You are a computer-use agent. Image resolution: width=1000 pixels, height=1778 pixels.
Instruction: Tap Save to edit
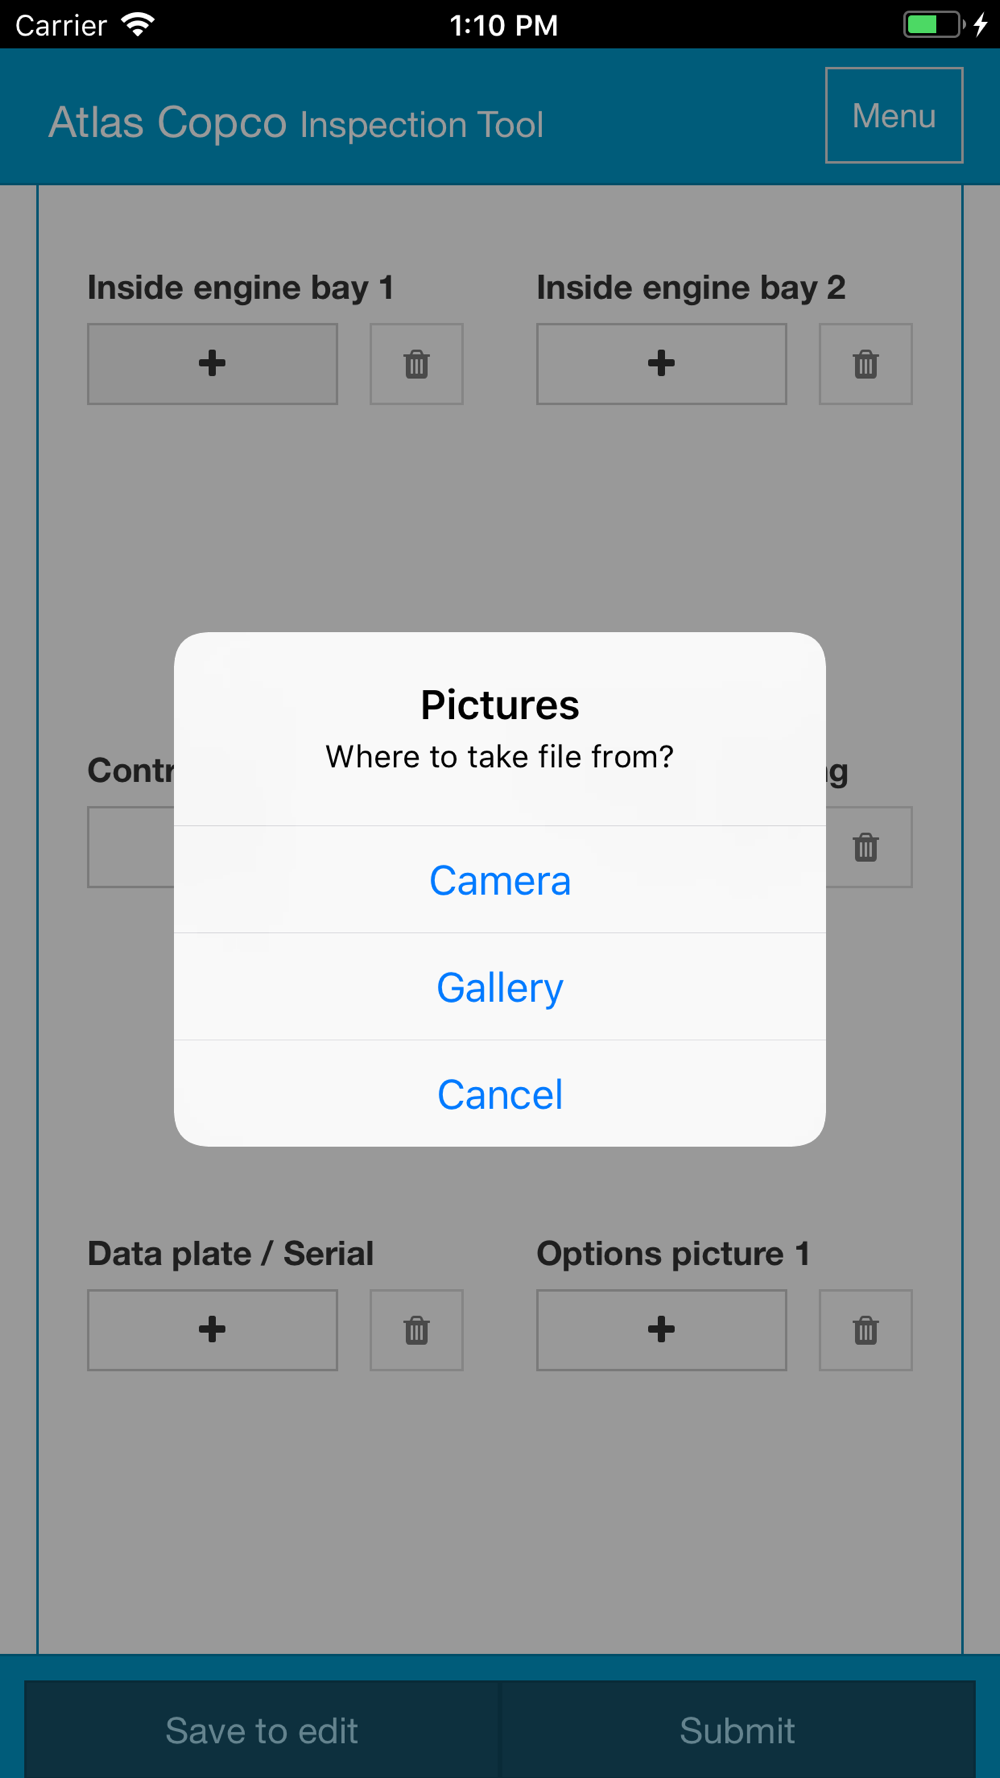click(x=261, y=1730)
